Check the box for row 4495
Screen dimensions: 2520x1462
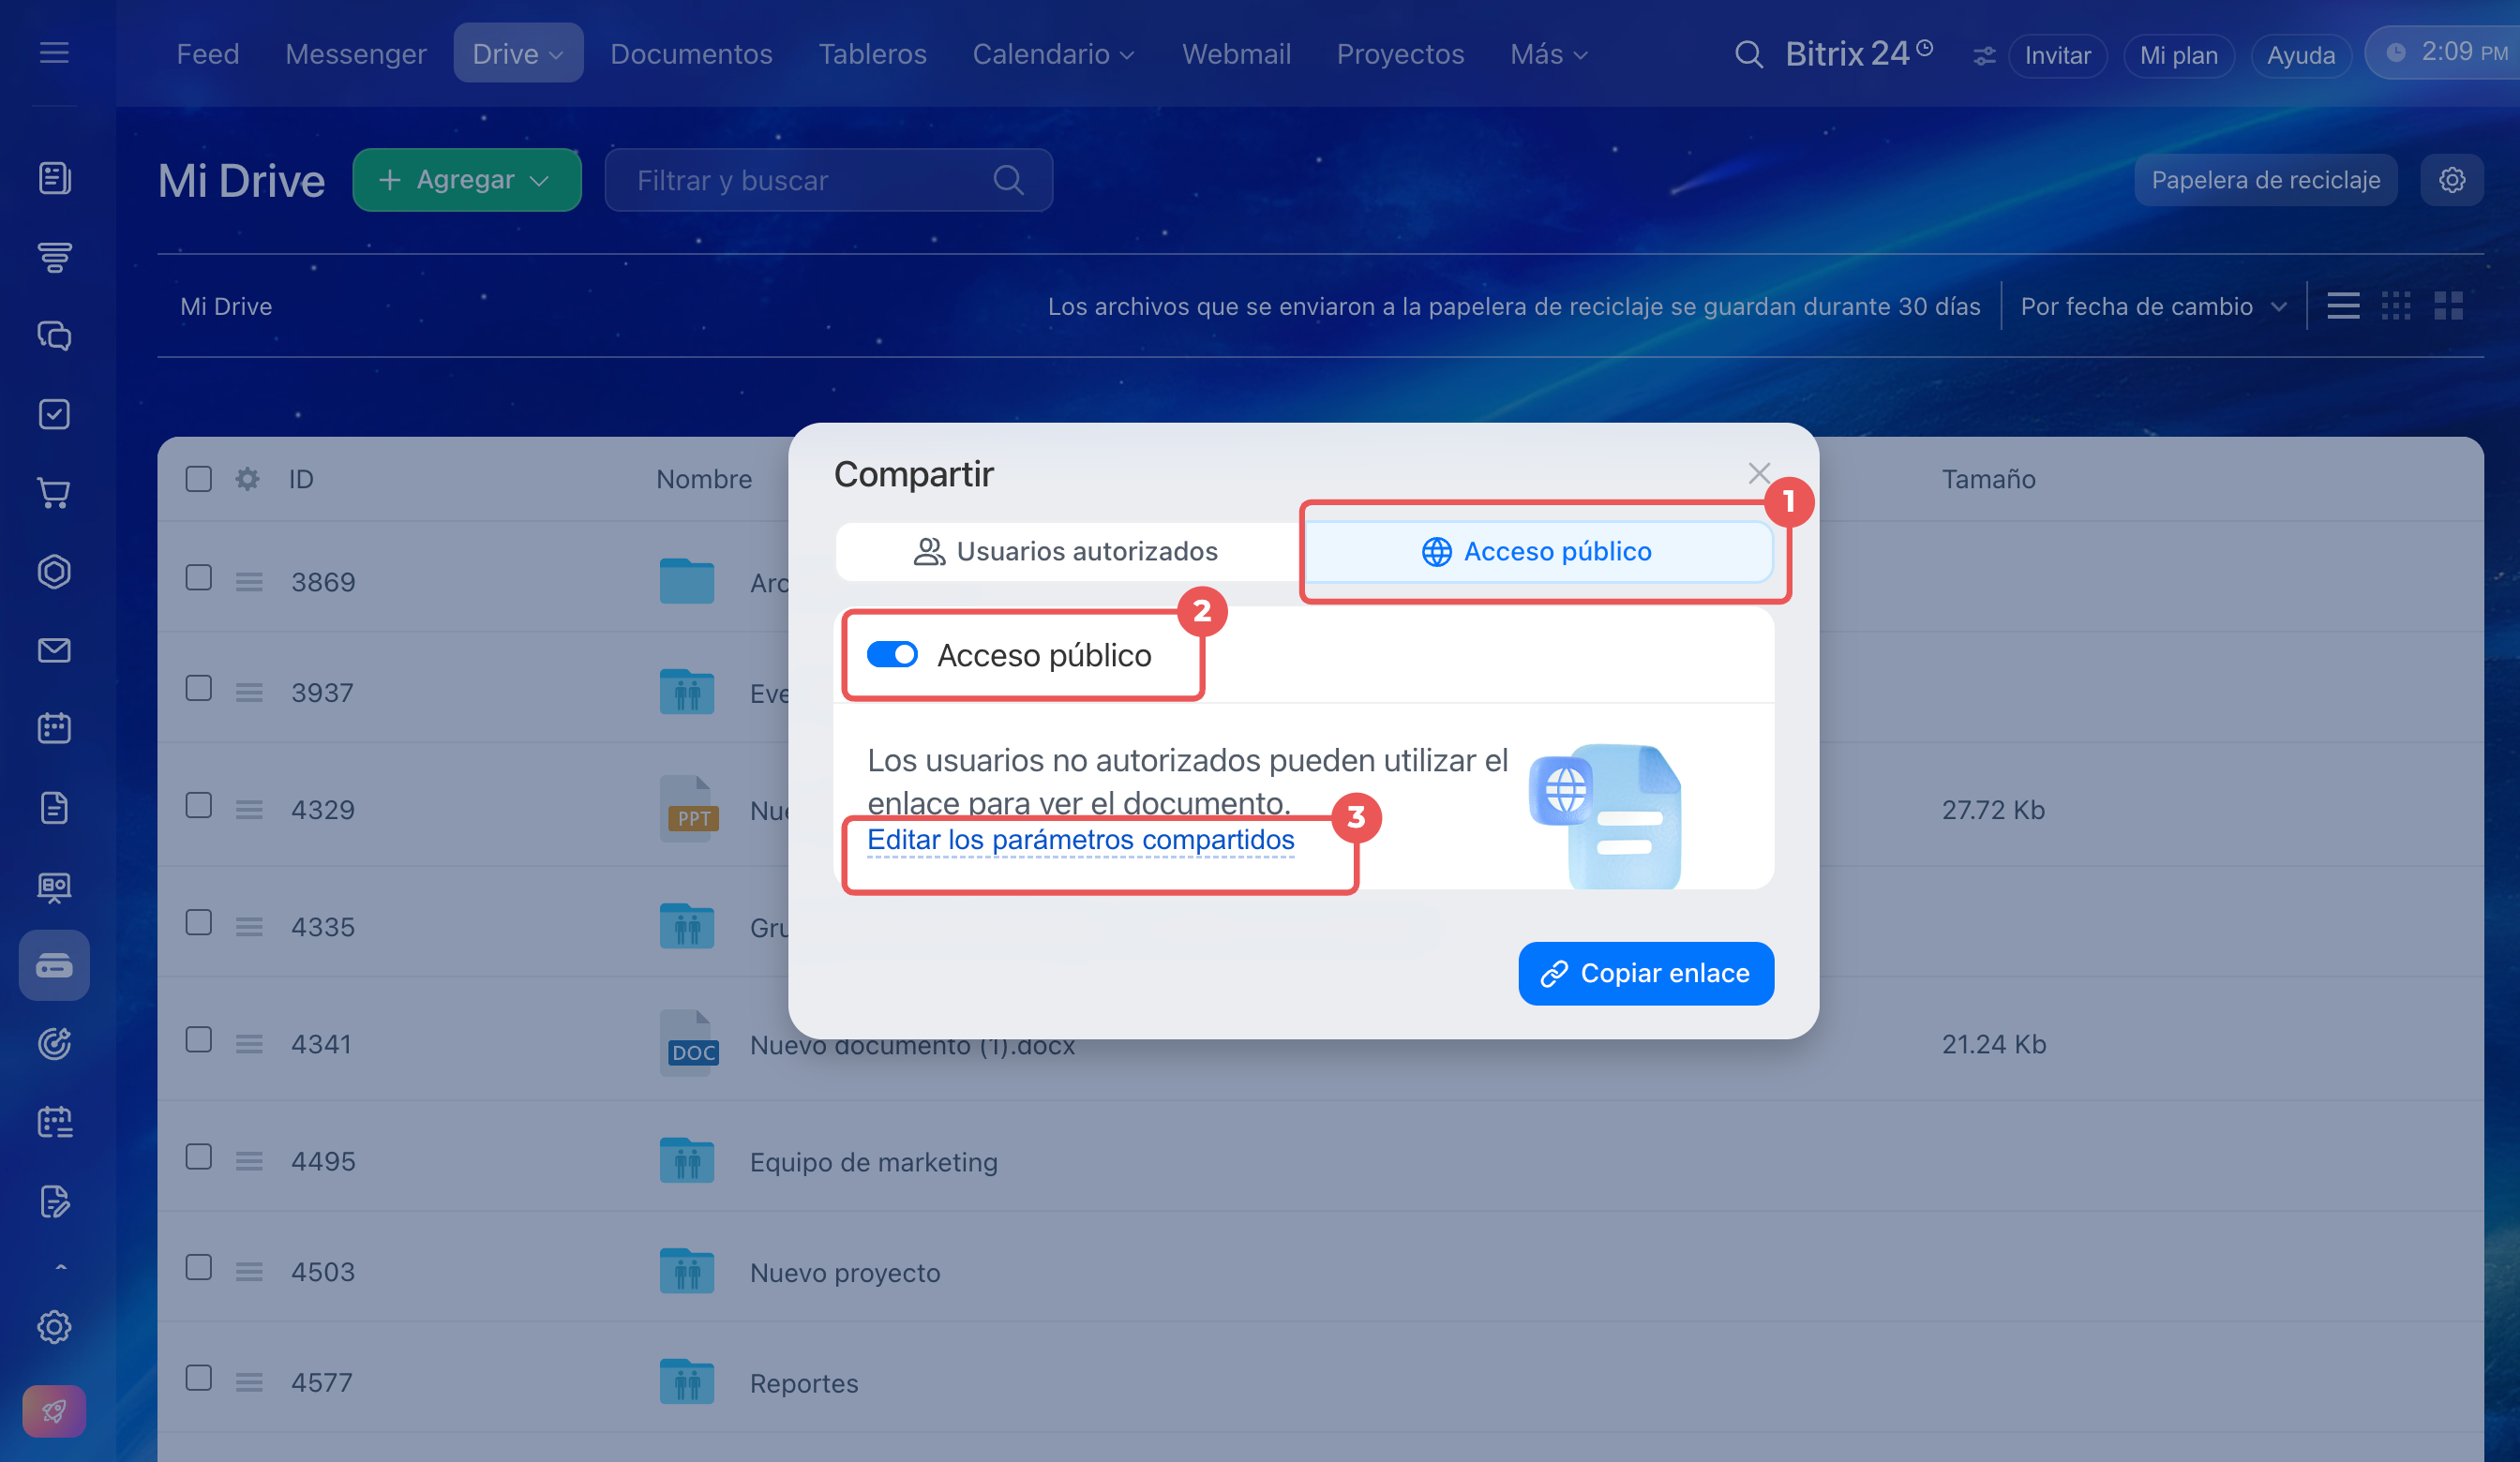coord(199,1157)
